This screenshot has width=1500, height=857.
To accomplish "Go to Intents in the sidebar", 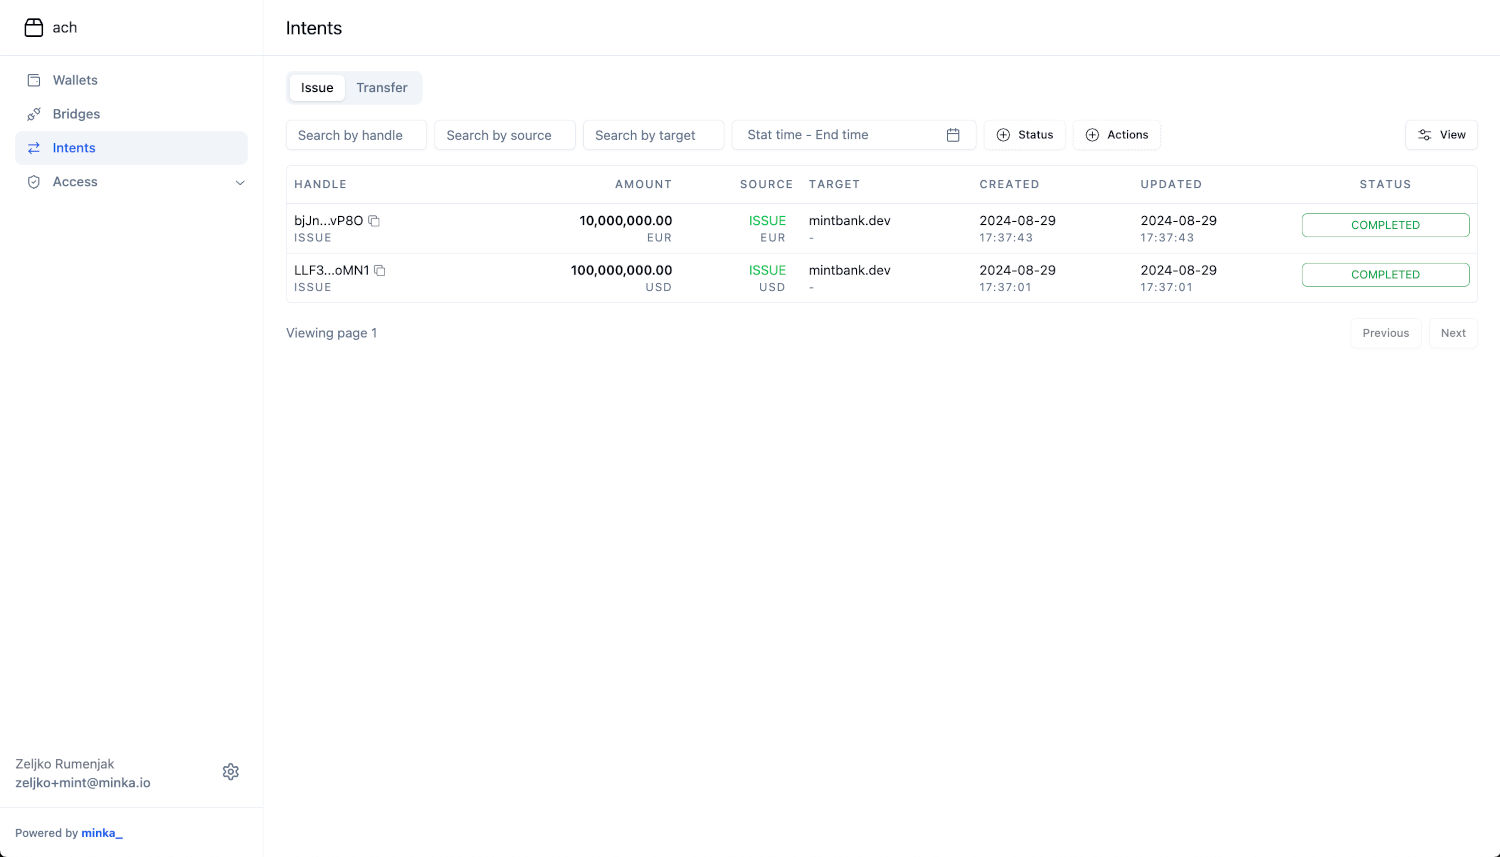I will [74, 148].
